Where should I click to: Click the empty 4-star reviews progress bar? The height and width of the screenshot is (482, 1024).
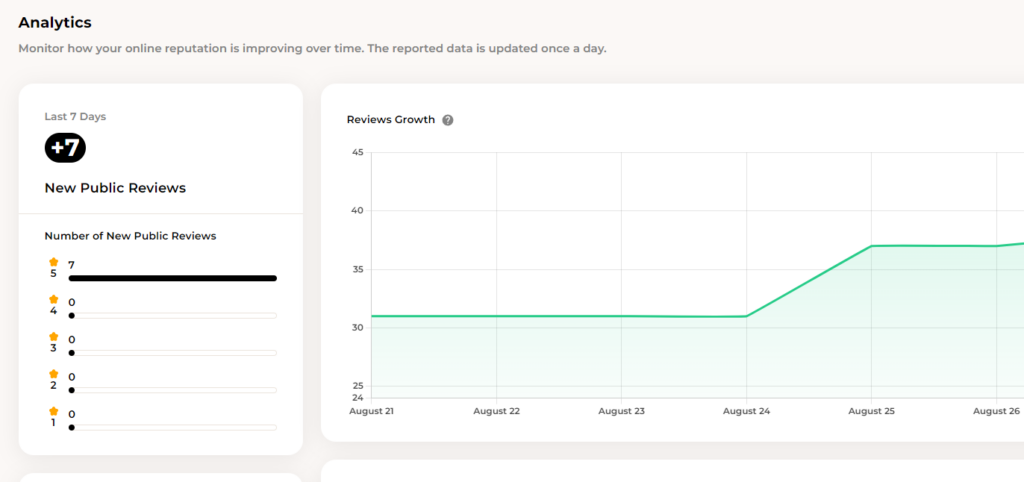coord(172,315)
